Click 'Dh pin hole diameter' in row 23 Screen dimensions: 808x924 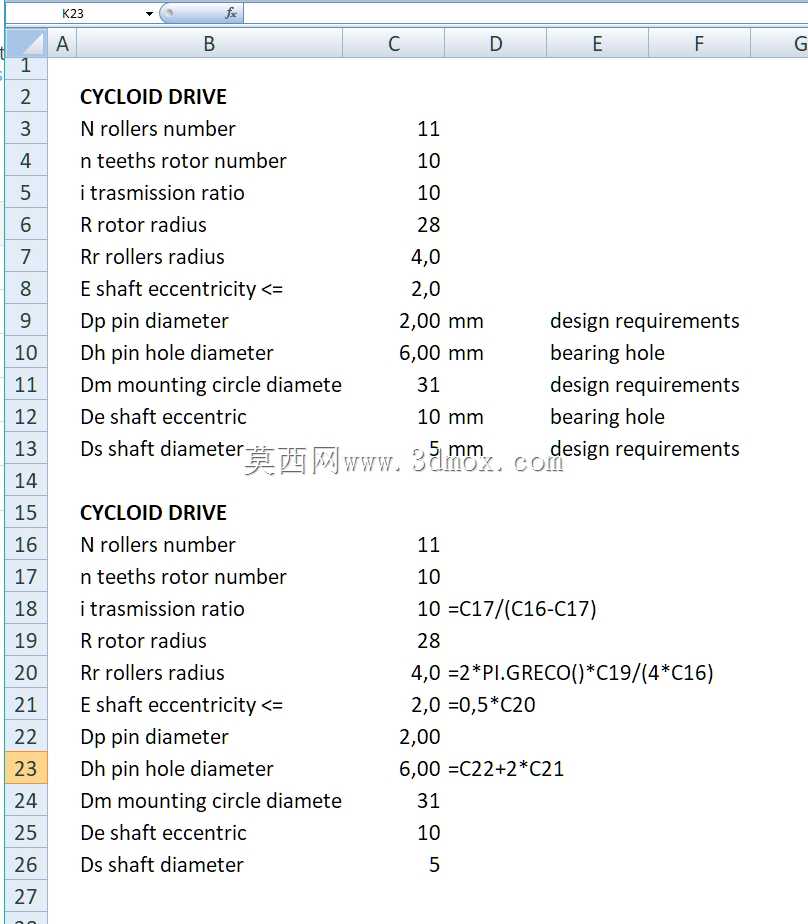177,768
